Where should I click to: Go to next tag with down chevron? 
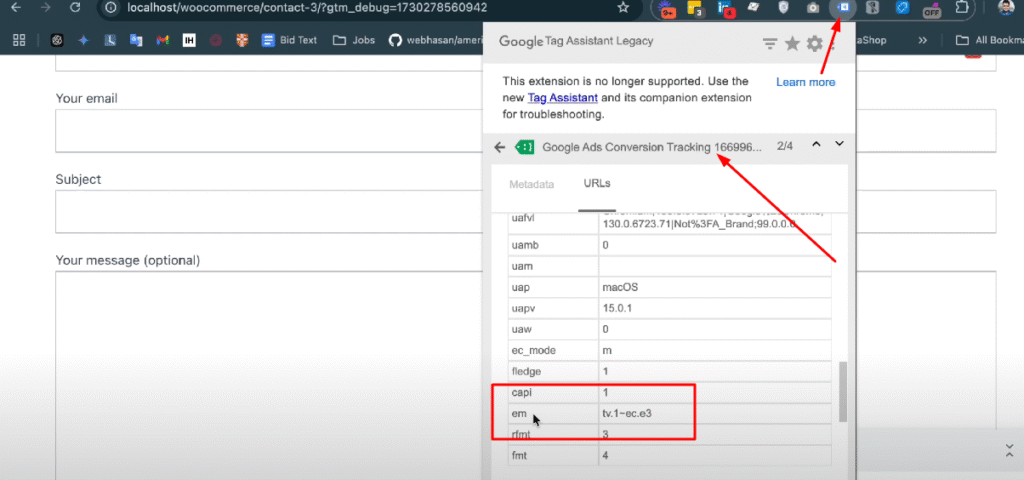click(x=840, y=144)
